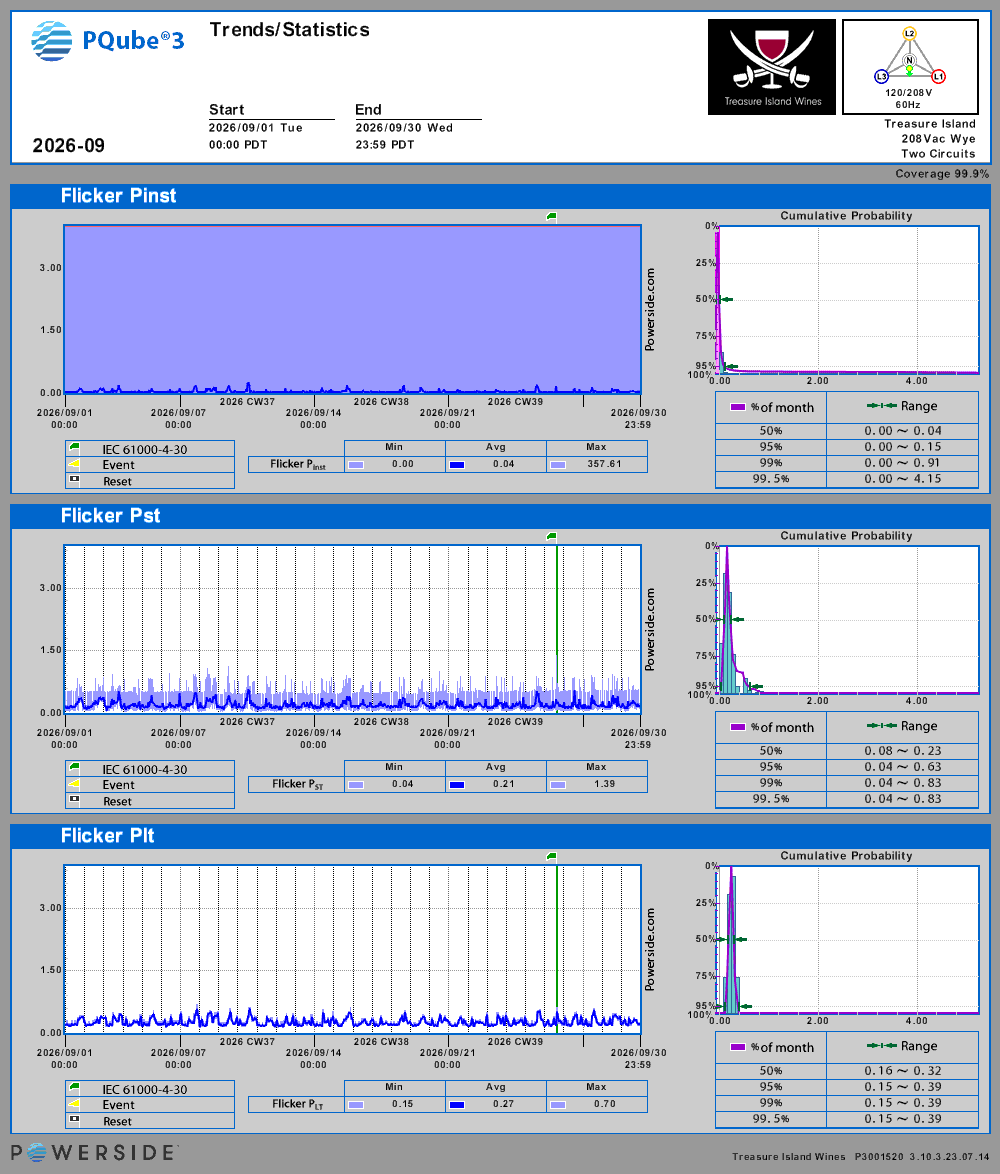
Task: Click the yellow Event legend icon in Flicker Pinst
Action: click(x=74, y=464)
